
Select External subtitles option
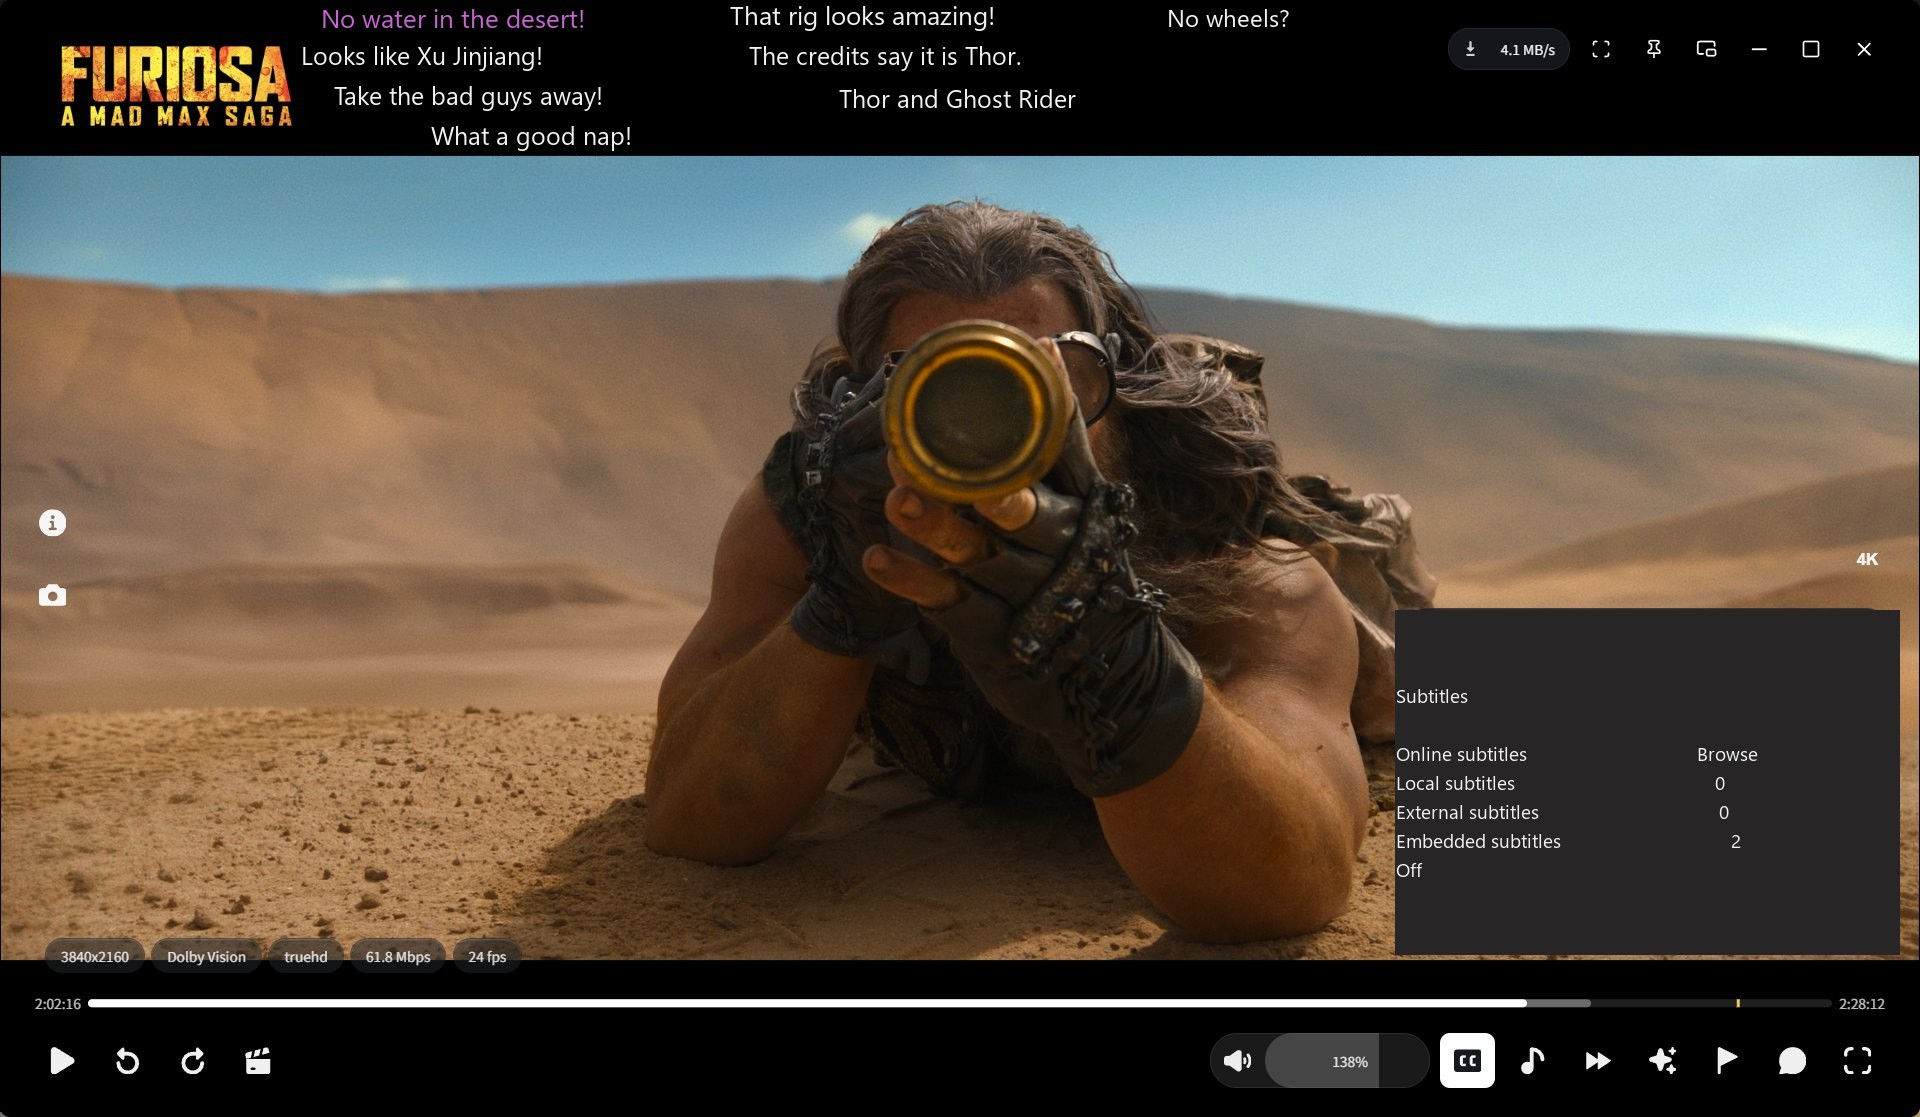(1646, 812)
